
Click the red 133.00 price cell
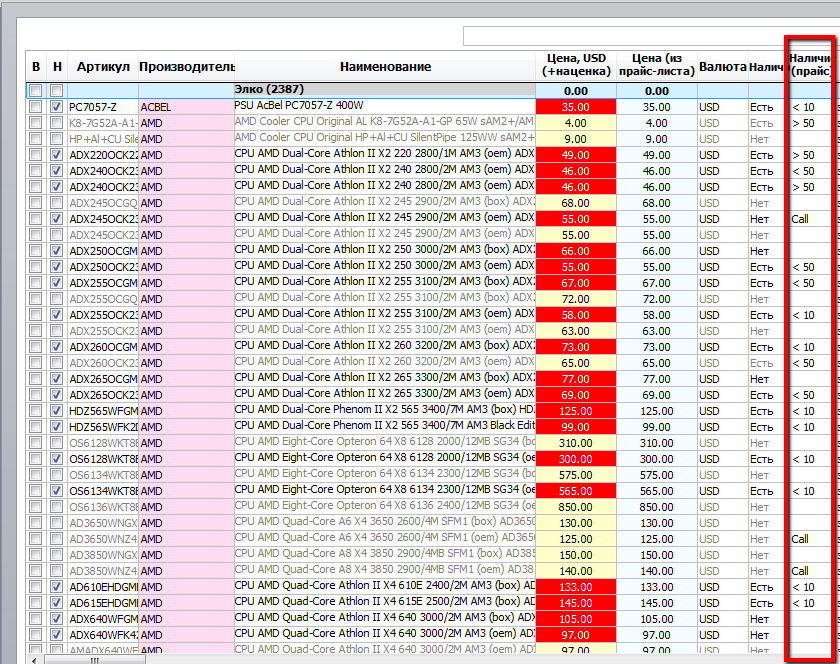click(576, 587)
